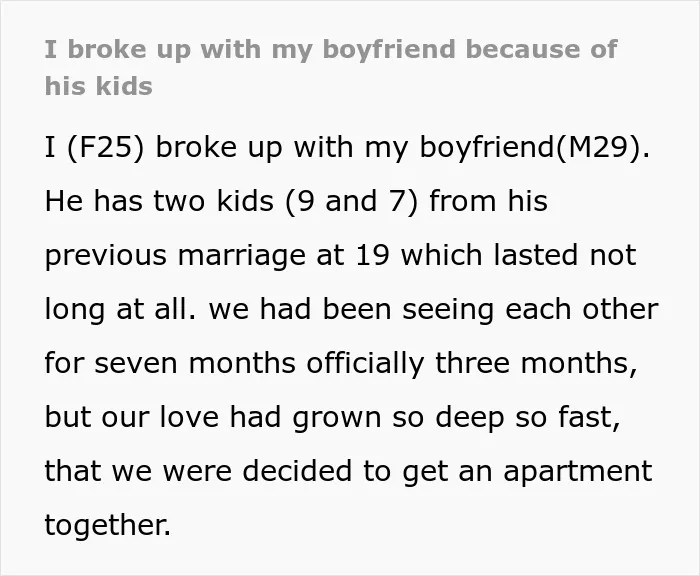700x576 pixels.
Task: Click "because of" in the gray title
Action: [x=542, y=49]
